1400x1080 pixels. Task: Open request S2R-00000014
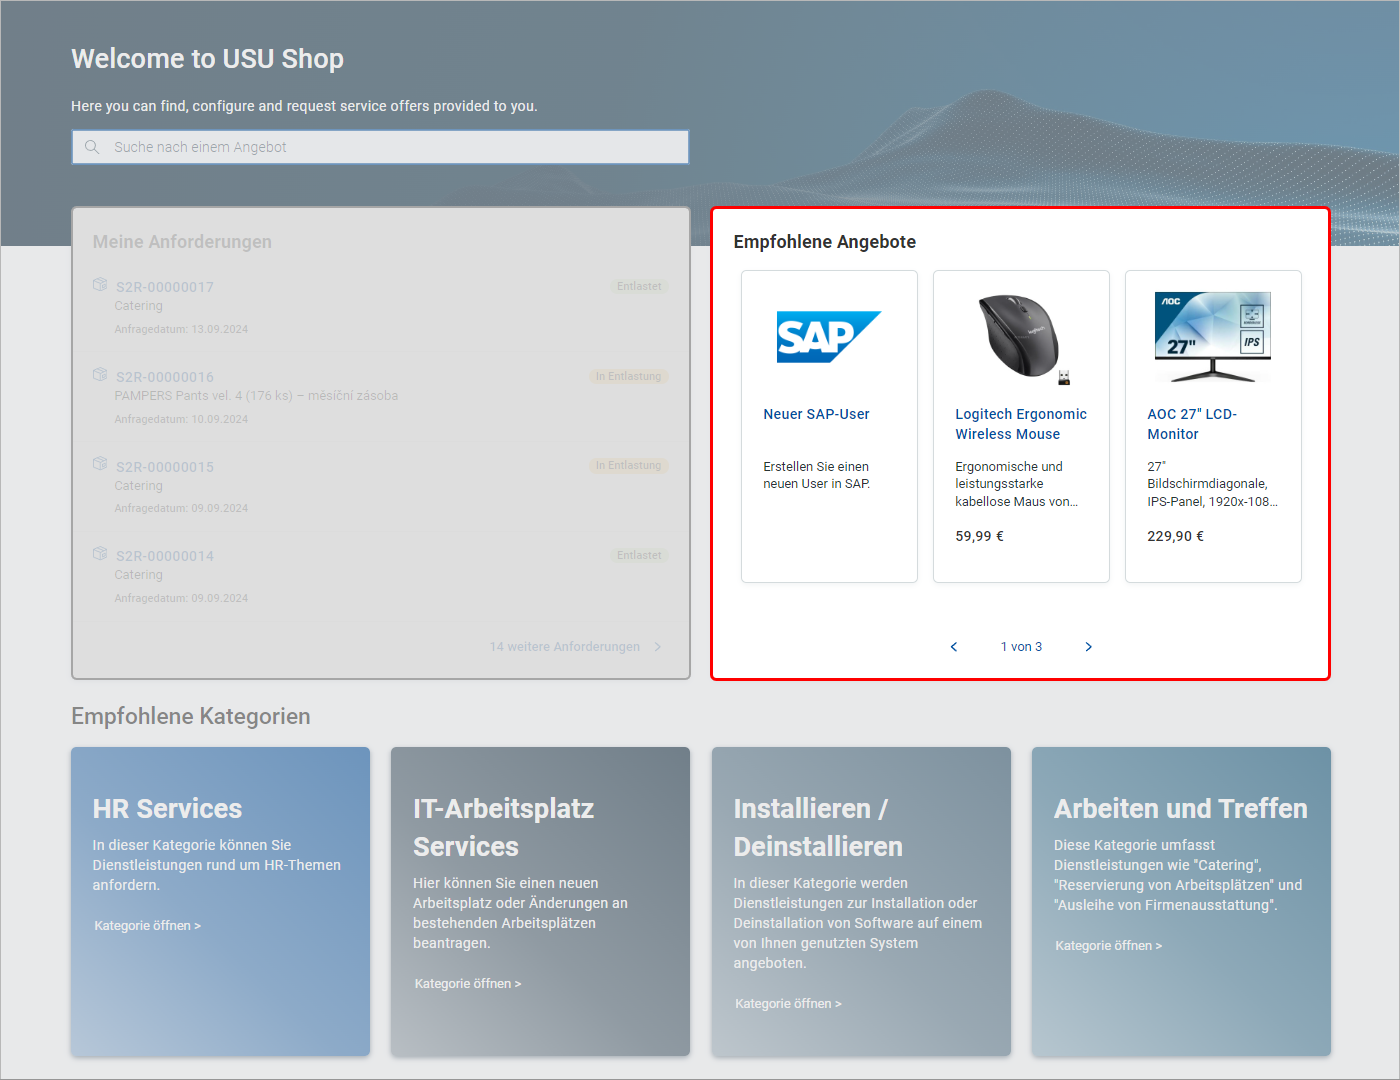[x=165, y=556]
